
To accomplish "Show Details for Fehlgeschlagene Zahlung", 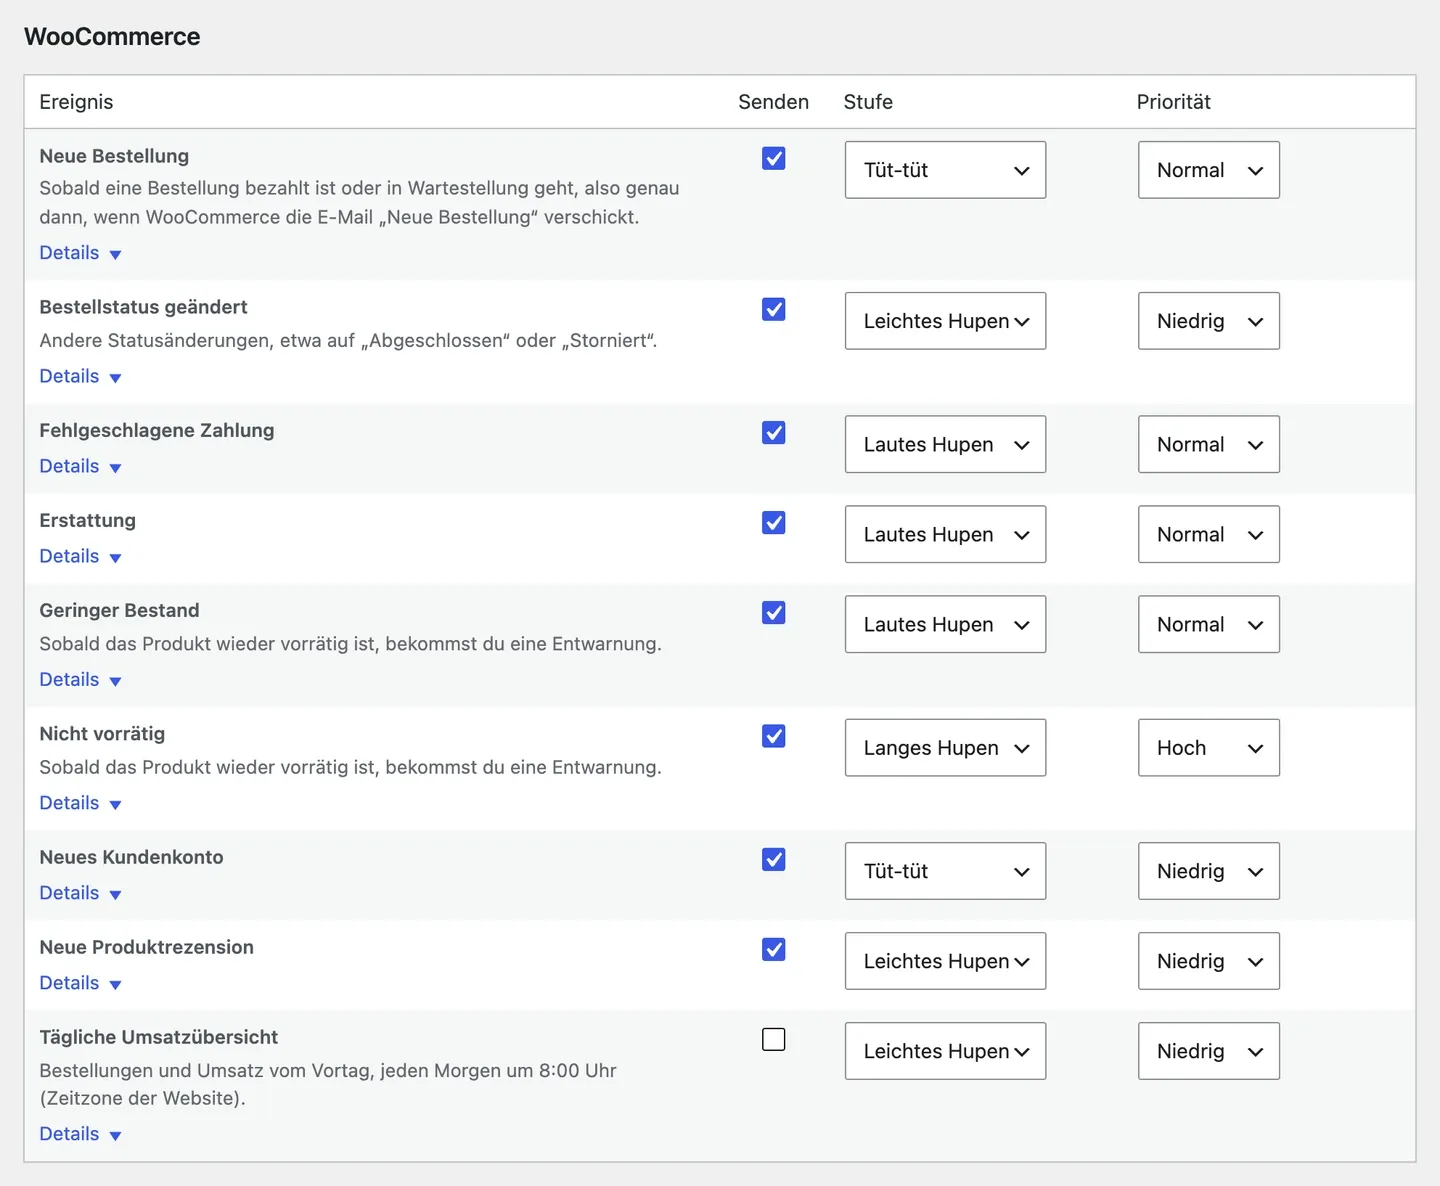I will [x=80, y=466].
